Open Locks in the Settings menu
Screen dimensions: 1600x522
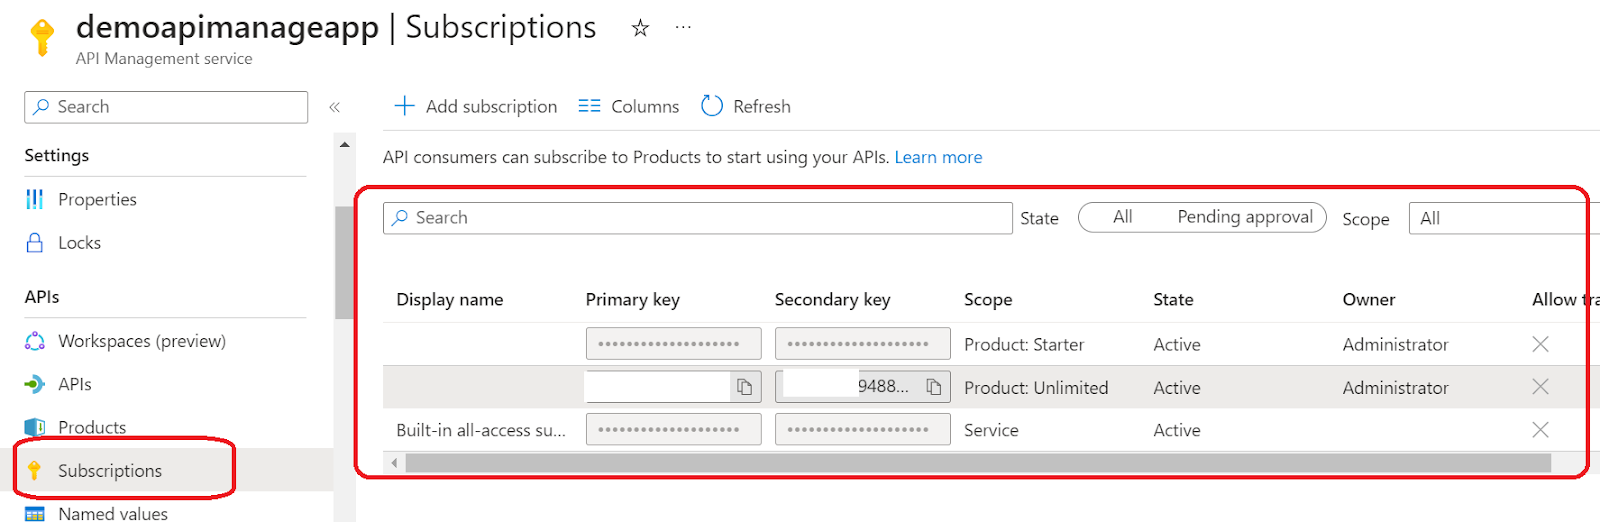pyautogui.click(x=79, y=242)
